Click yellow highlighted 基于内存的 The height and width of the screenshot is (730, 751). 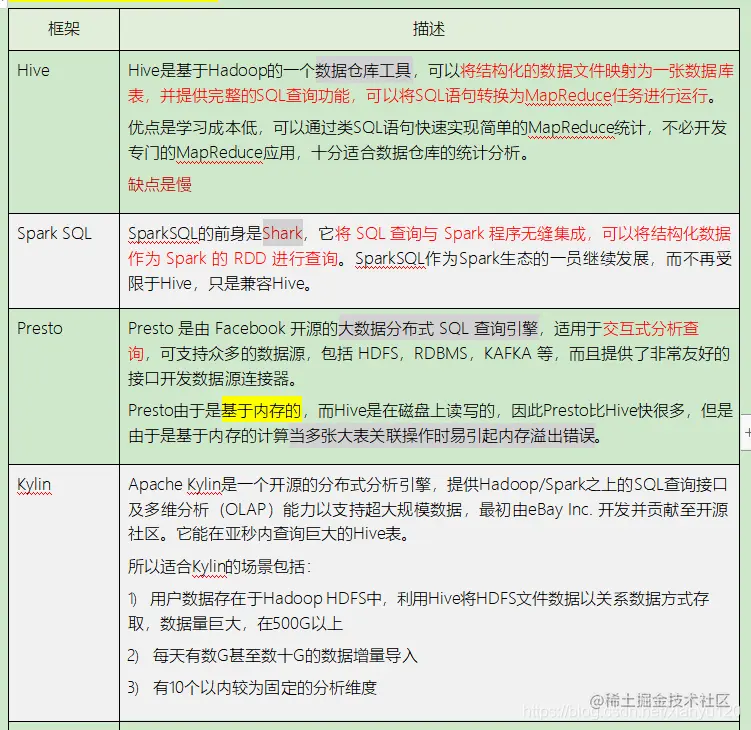pyautogui.click(x=262, y=411)
